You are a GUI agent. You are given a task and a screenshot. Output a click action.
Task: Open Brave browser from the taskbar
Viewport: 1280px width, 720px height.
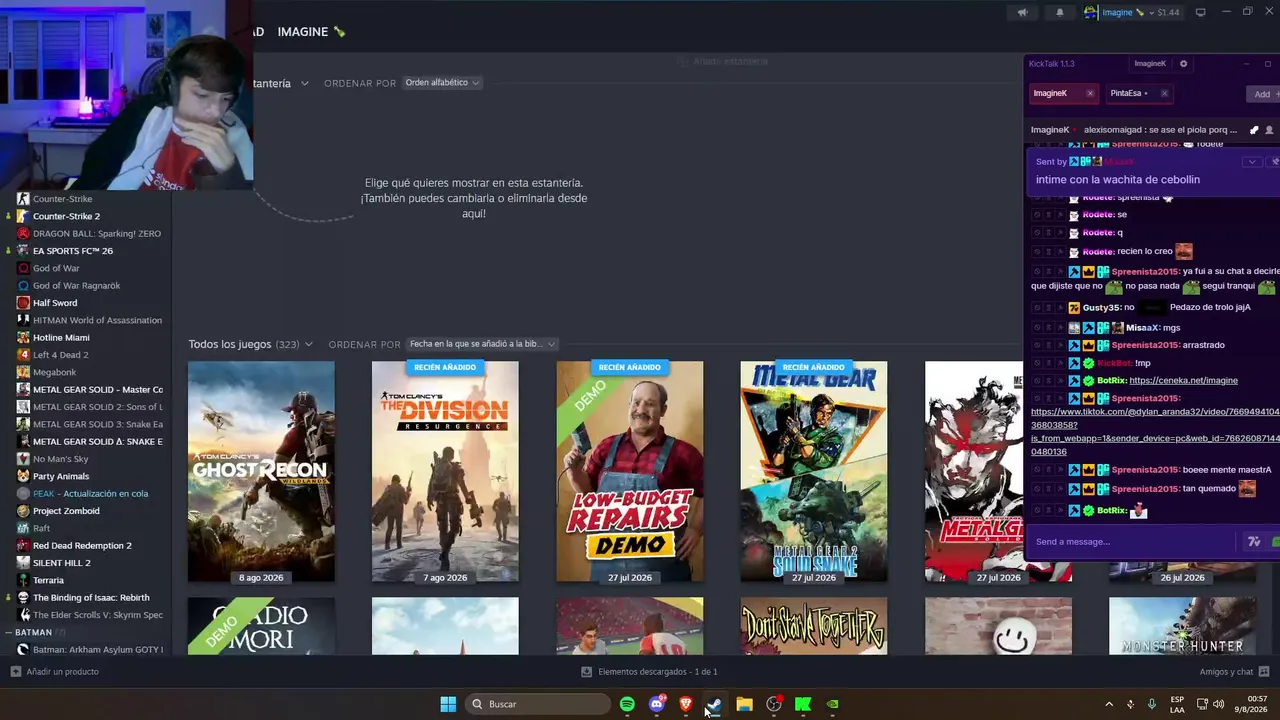click(686, 704)
